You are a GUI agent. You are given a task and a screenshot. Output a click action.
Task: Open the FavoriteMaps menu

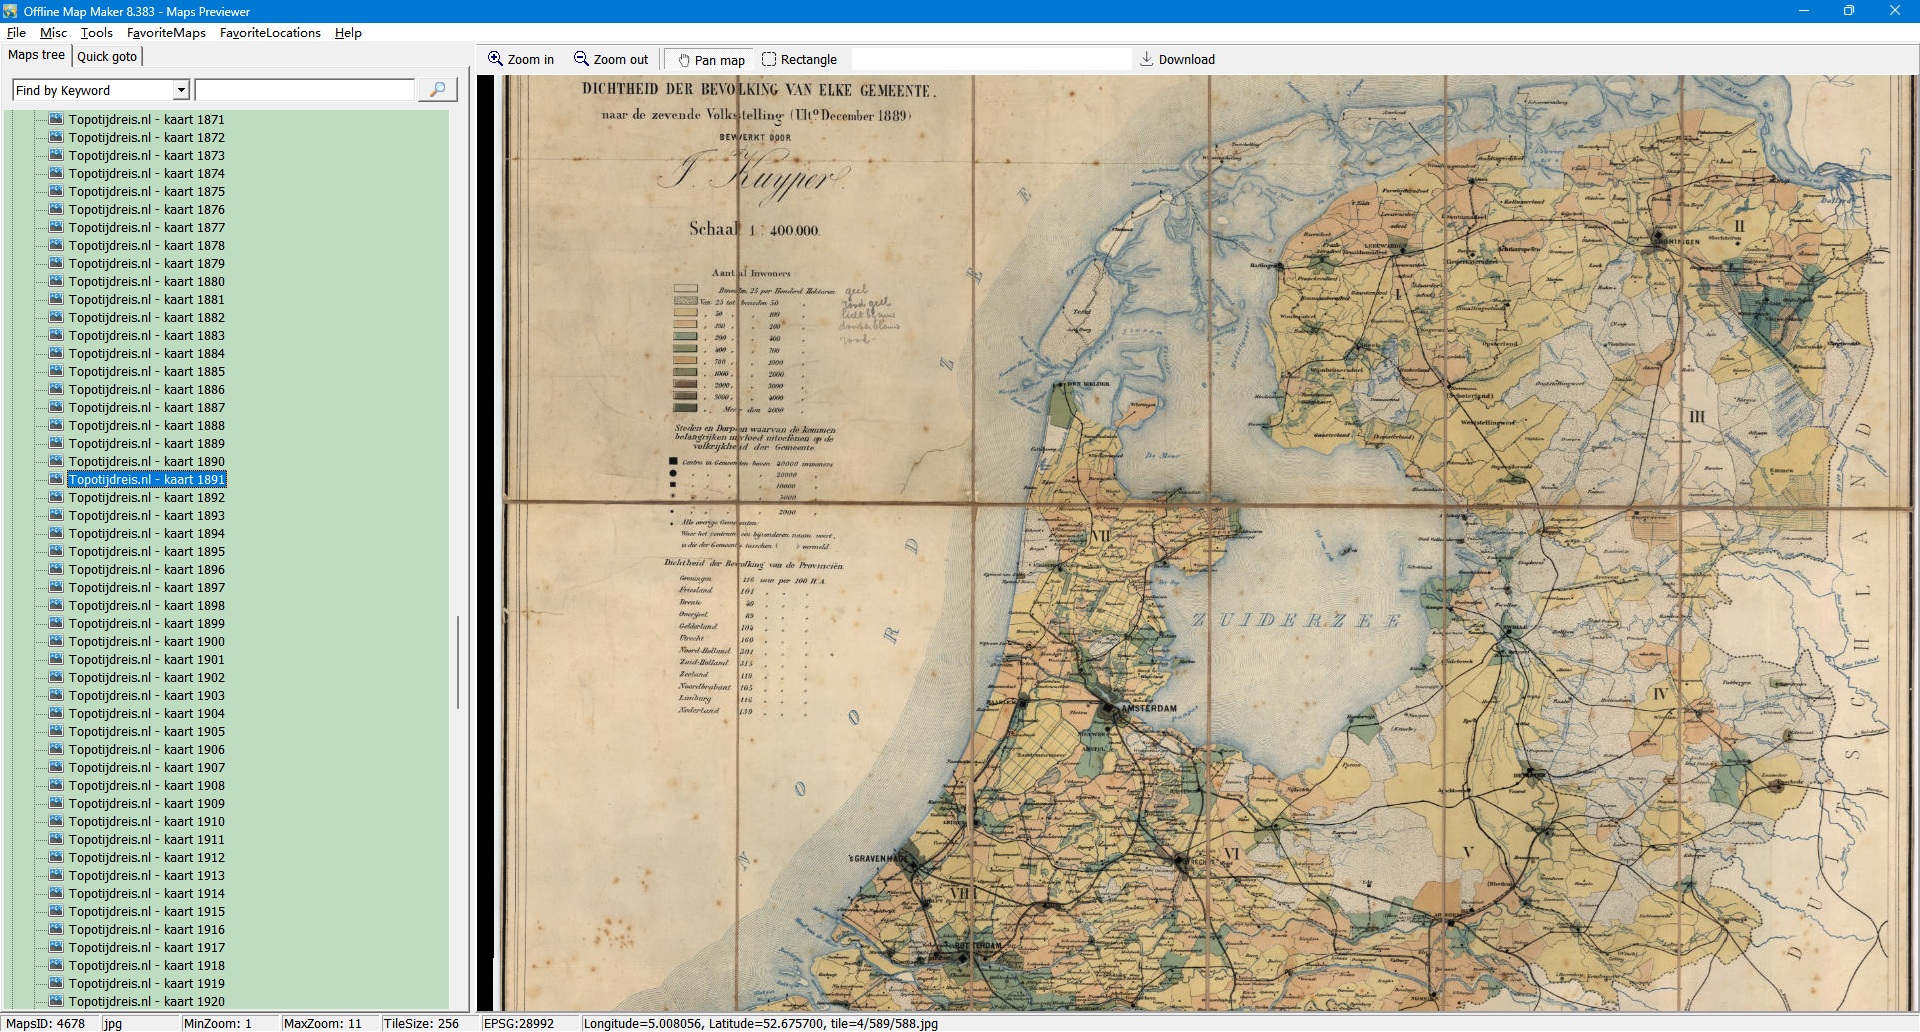click(166, 33)
